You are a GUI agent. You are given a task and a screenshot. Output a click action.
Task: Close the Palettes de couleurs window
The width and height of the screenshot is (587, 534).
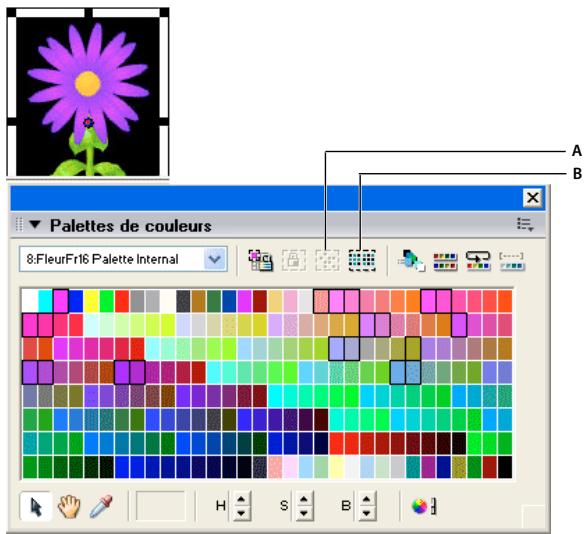tap(533, 197)
